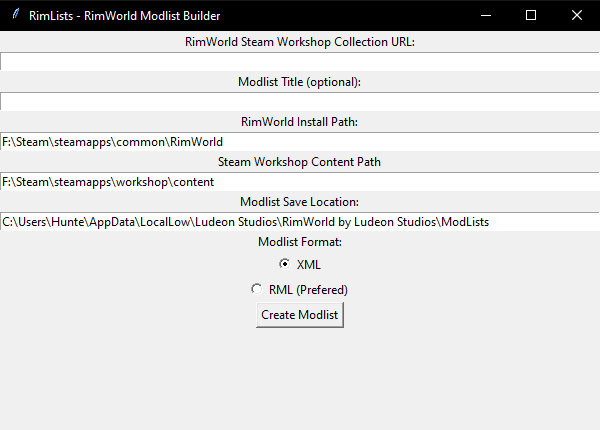600x430 pixels.
Task: Select the XML format radio button
Action: (285, 264)
